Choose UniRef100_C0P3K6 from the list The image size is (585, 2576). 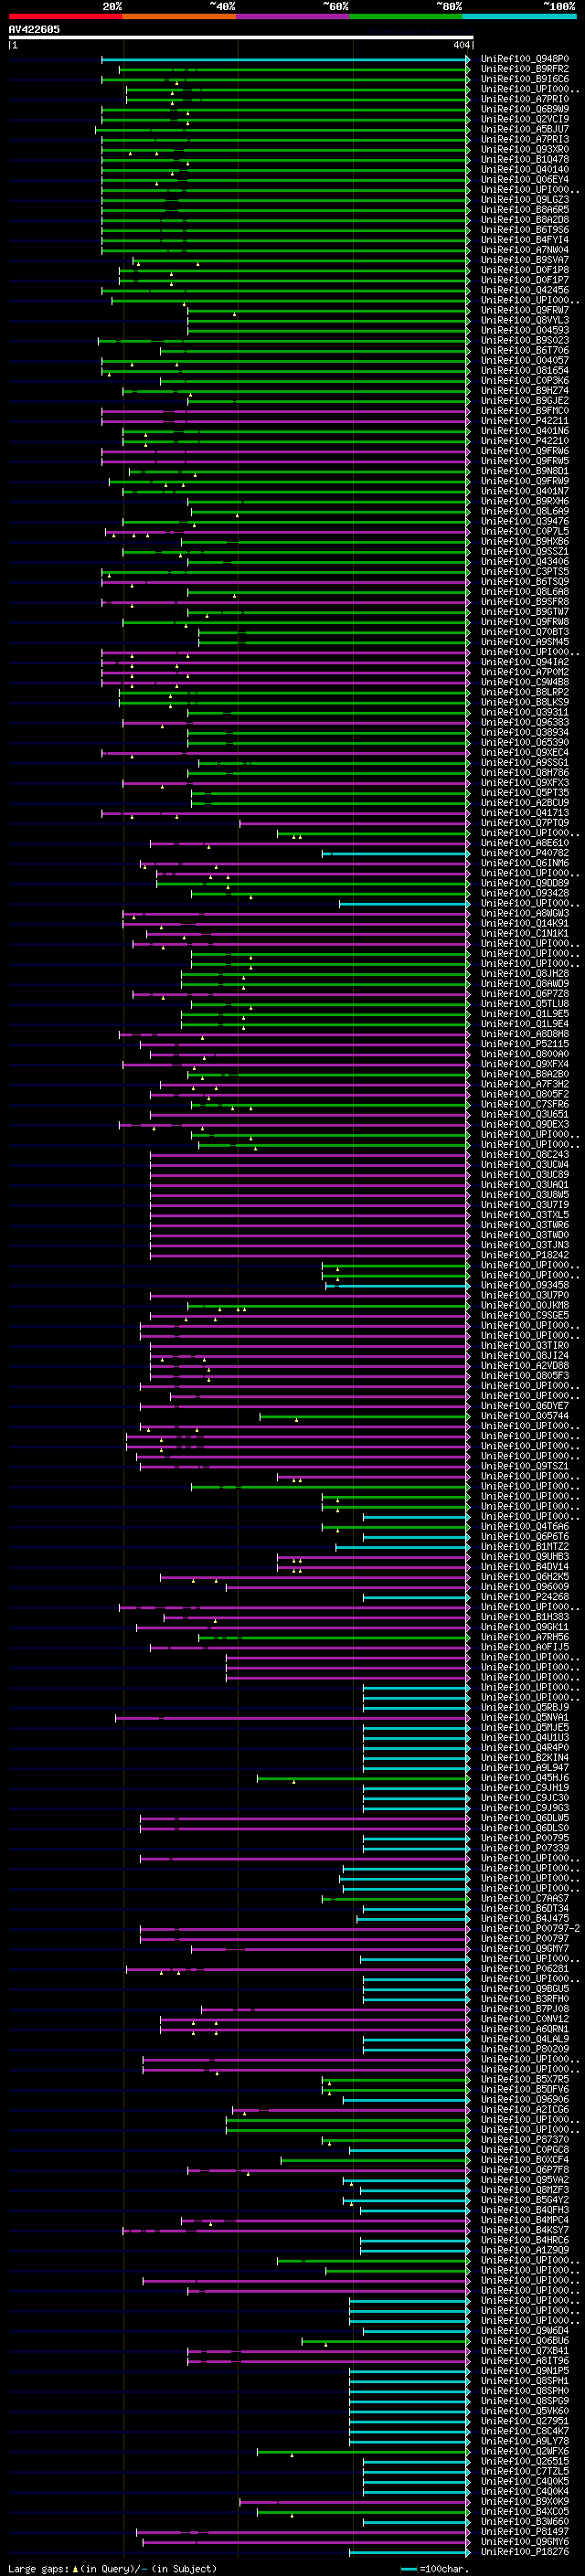525,380
